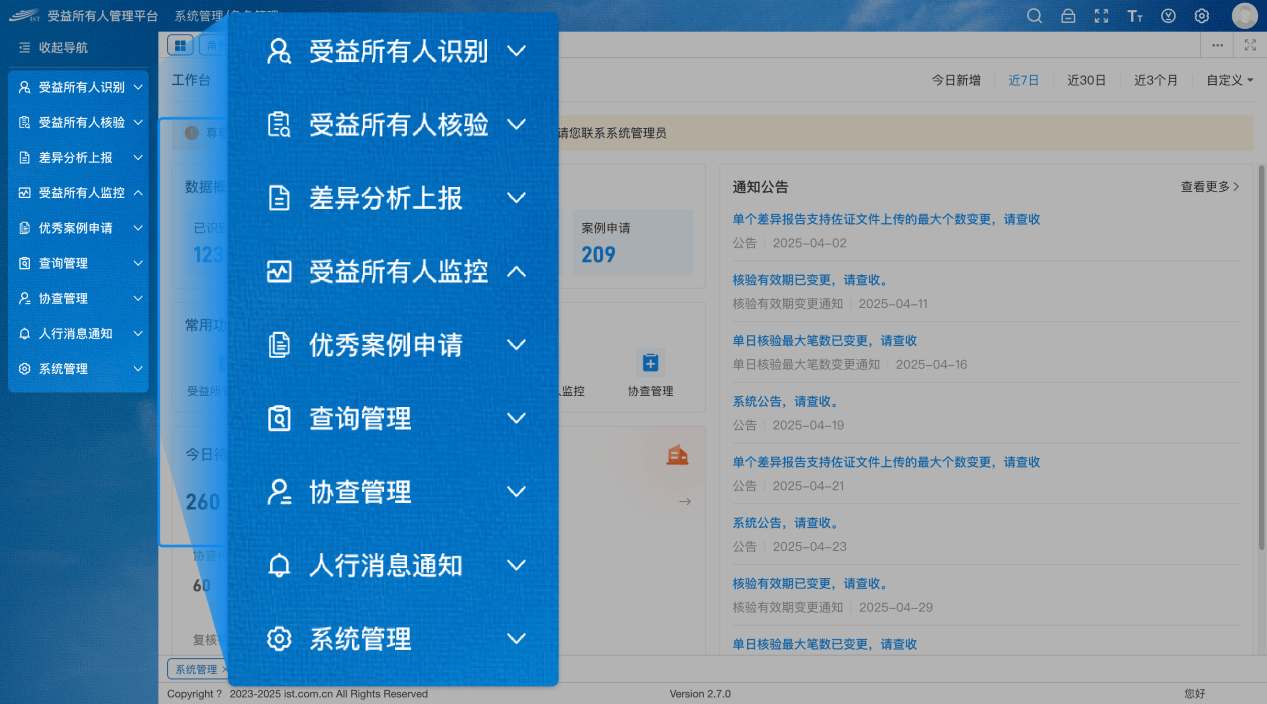
Task: Select the 近30日 time filter
Action: (x=1087, y=80)
